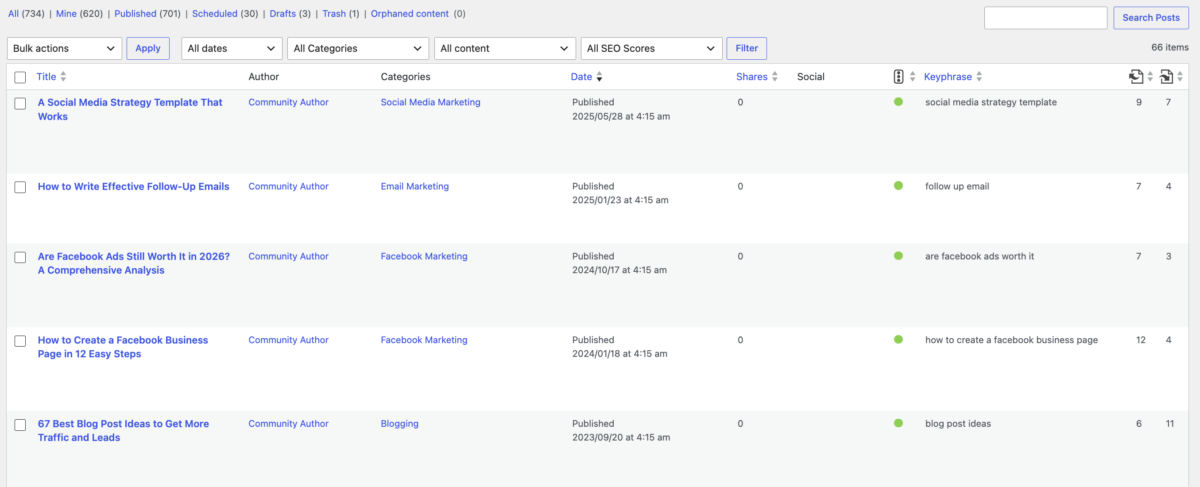Check How to Write Effective Follow-Up Emails
Screen dimensions: 1200x487
pos(20,187)
